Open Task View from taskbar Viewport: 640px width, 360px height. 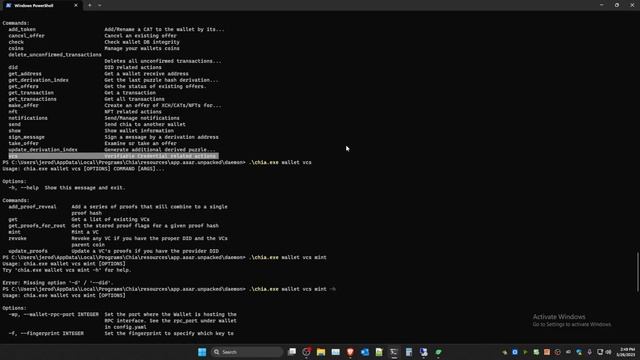[292, 352]
